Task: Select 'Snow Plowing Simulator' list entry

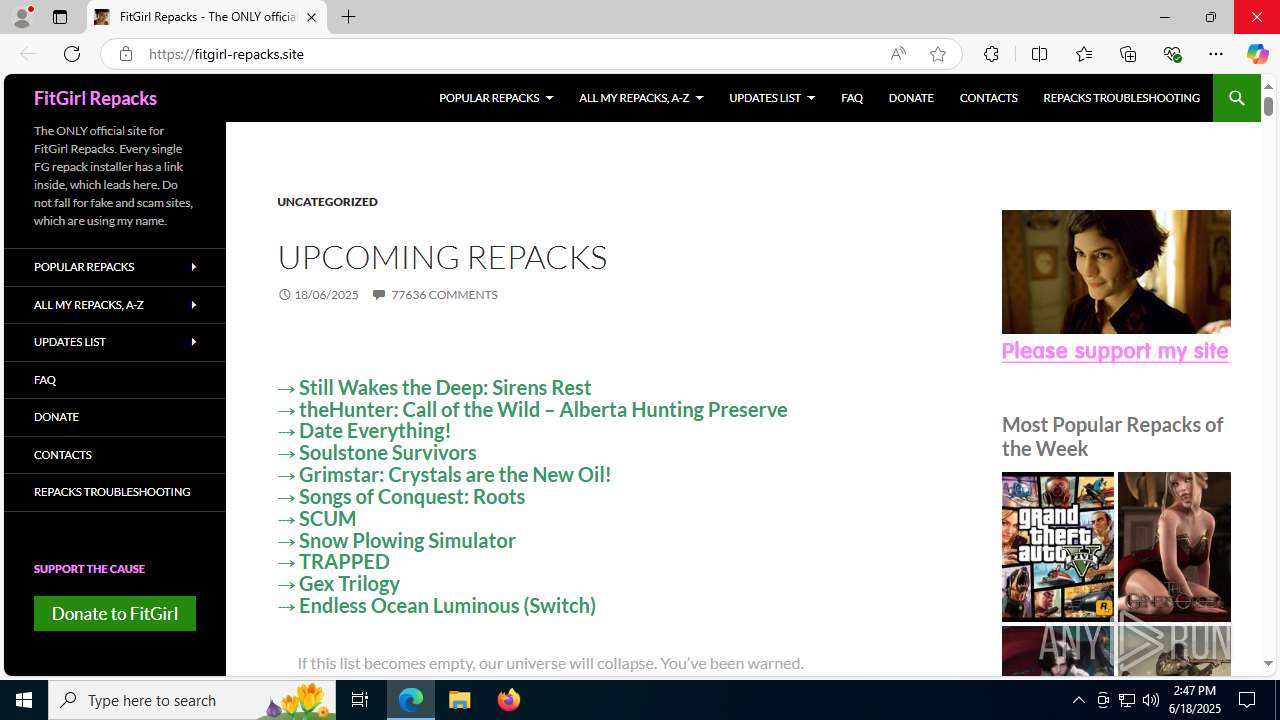Action: coord(407,540)
